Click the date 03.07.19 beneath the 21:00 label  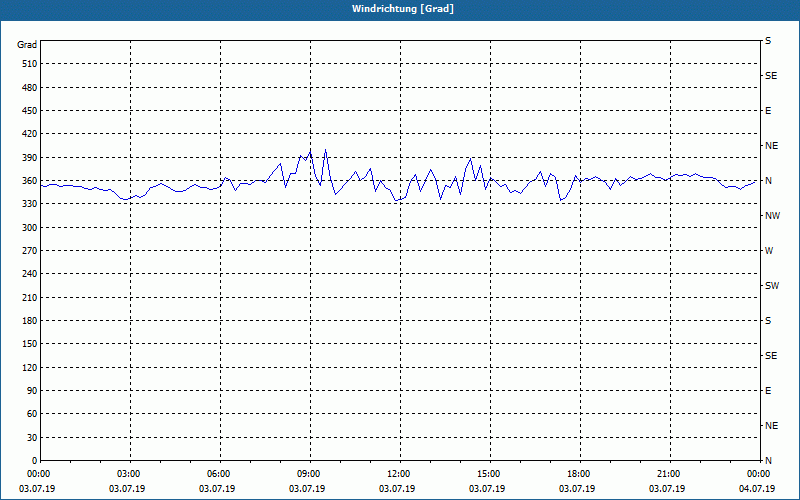tap(667, 489)
